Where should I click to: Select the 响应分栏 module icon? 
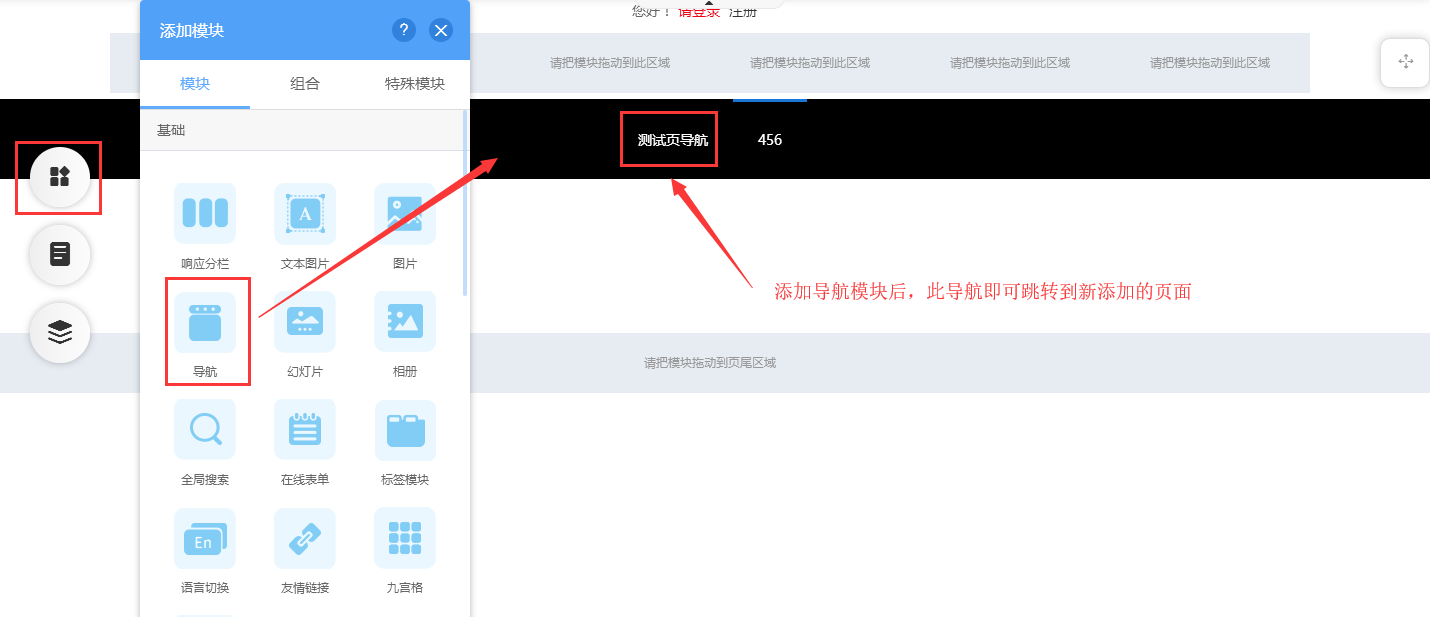(205, 214)
